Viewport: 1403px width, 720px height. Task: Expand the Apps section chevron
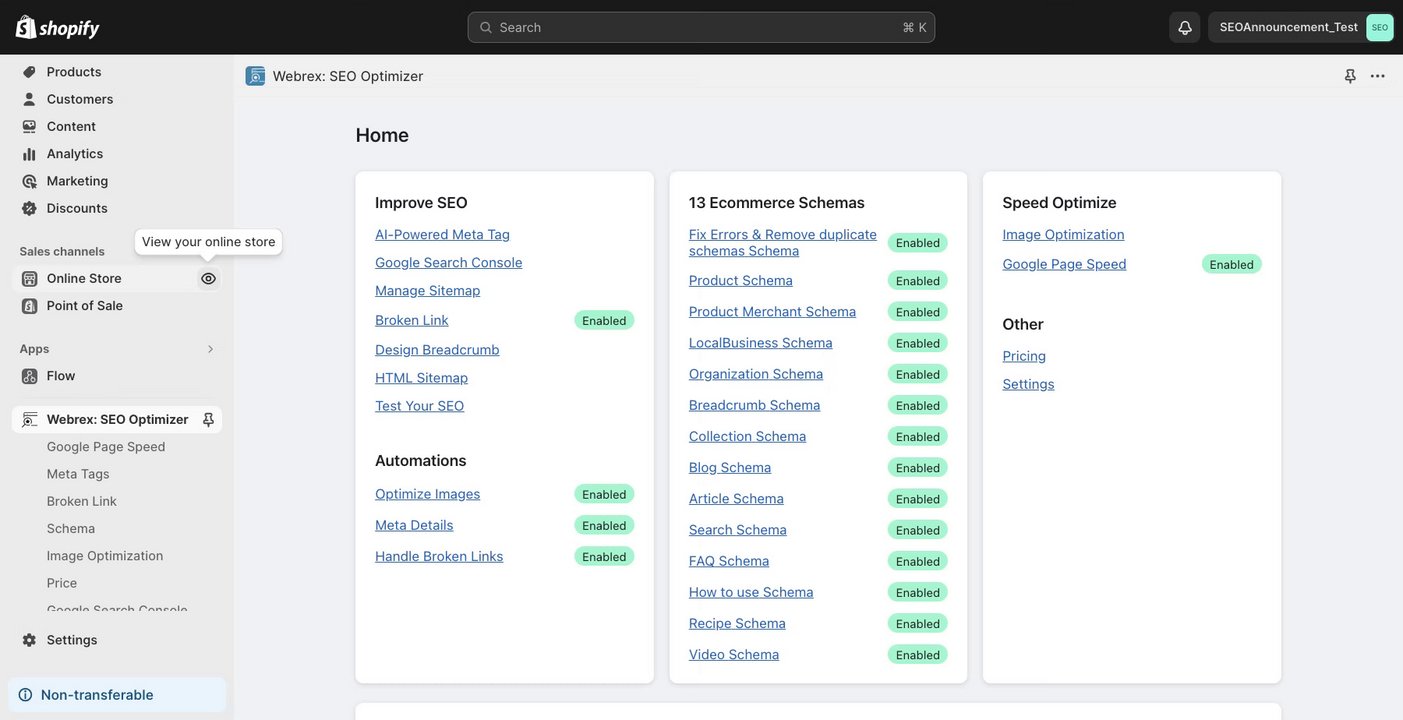(x=210, y=349)
